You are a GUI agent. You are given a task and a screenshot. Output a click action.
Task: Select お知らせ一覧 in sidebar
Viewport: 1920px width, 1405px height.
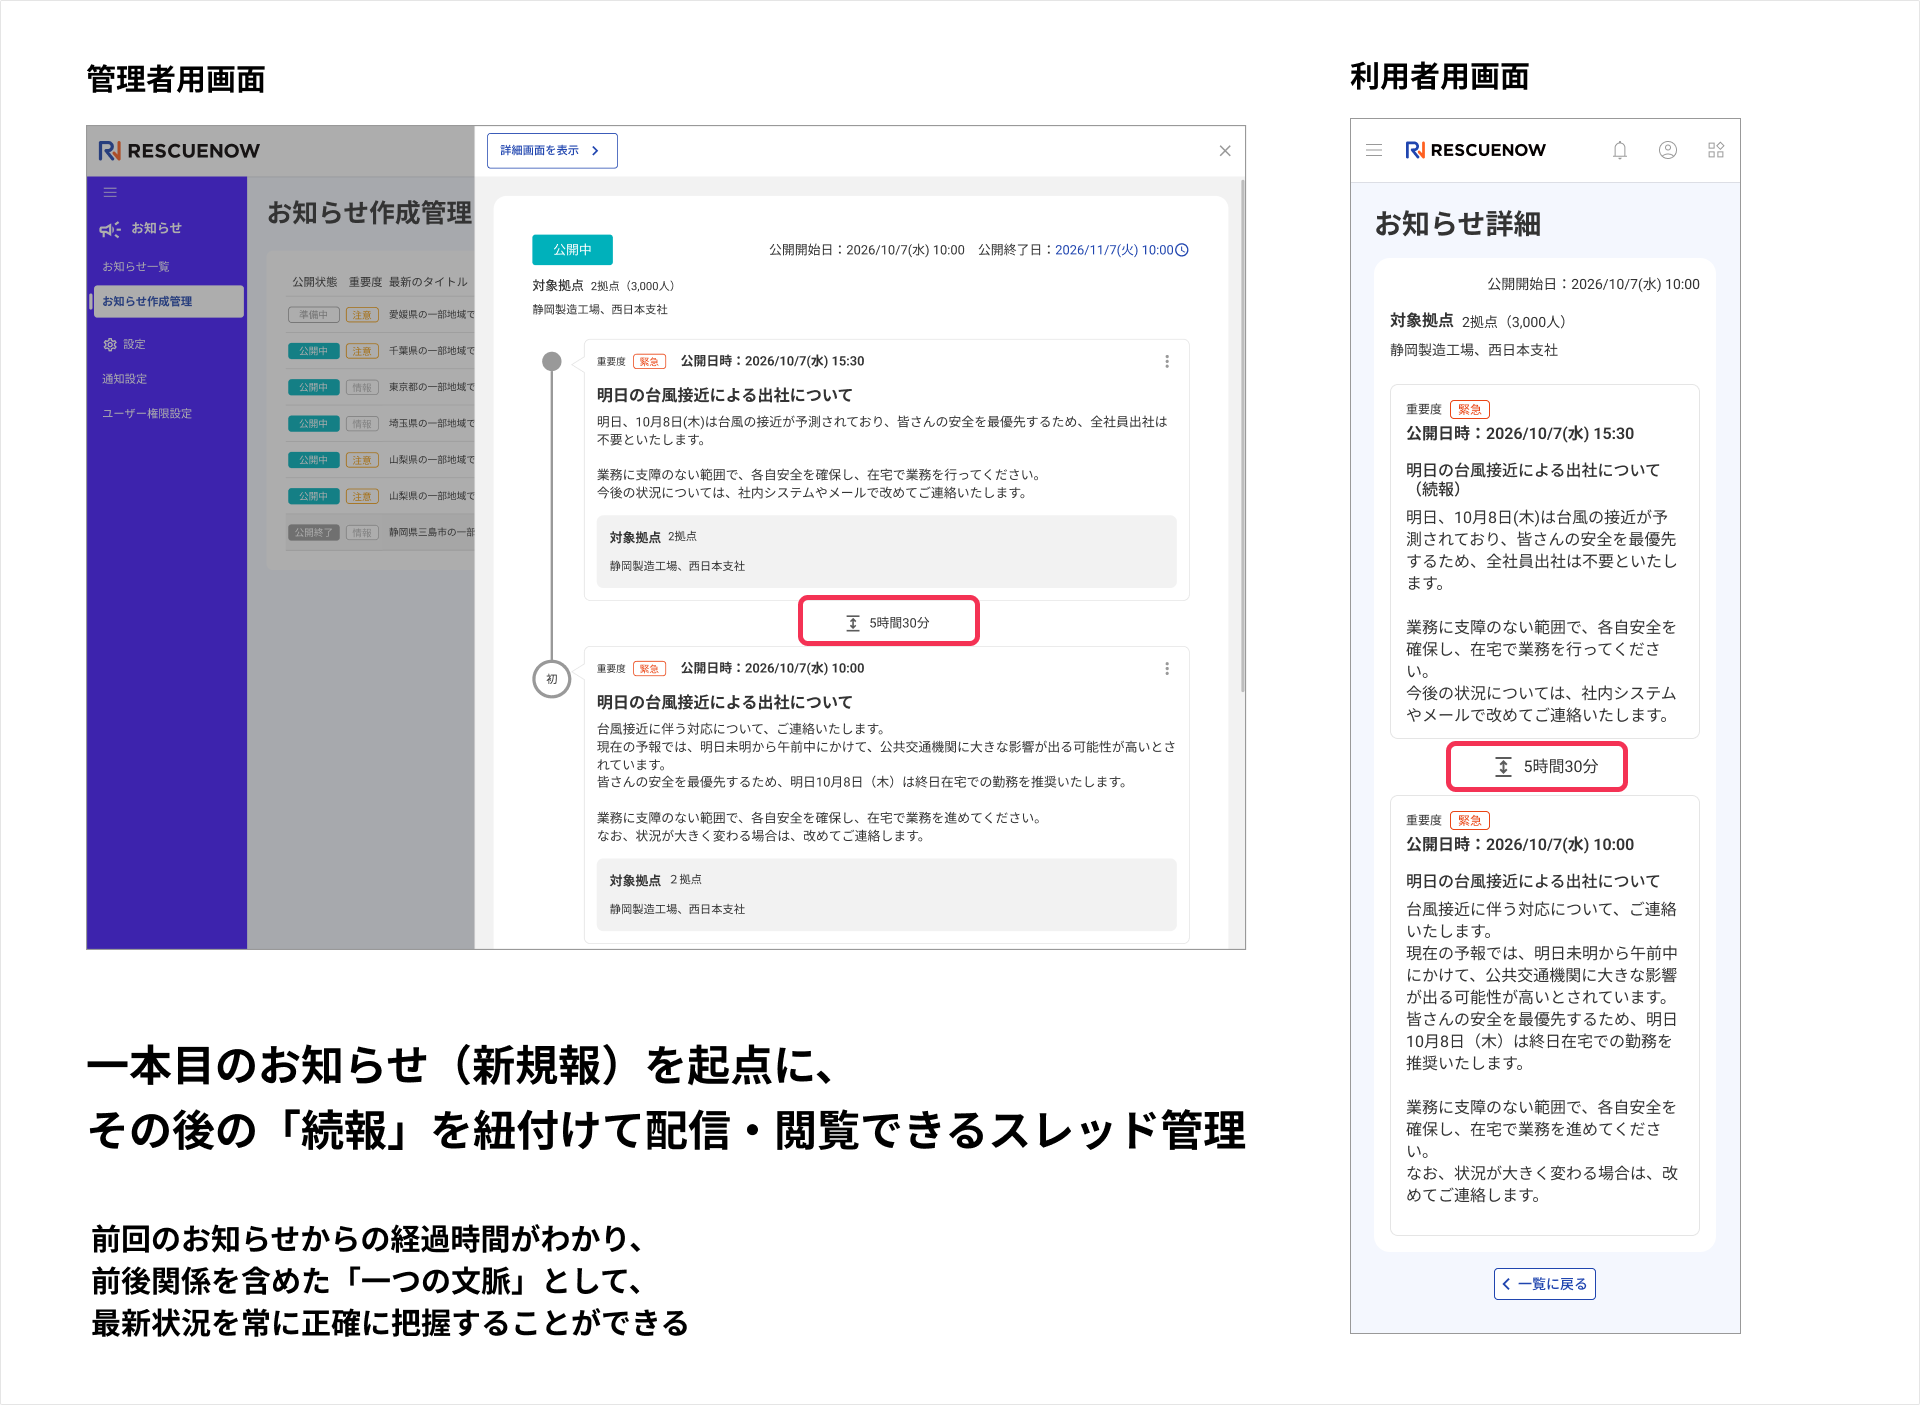pos(136,266)
